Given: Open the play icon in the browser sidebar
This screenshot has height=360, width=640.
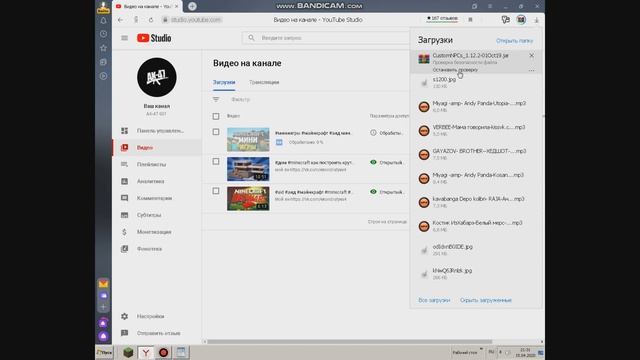Looking at the screenshot, I should pyautogui.click(x=103, y=76).
